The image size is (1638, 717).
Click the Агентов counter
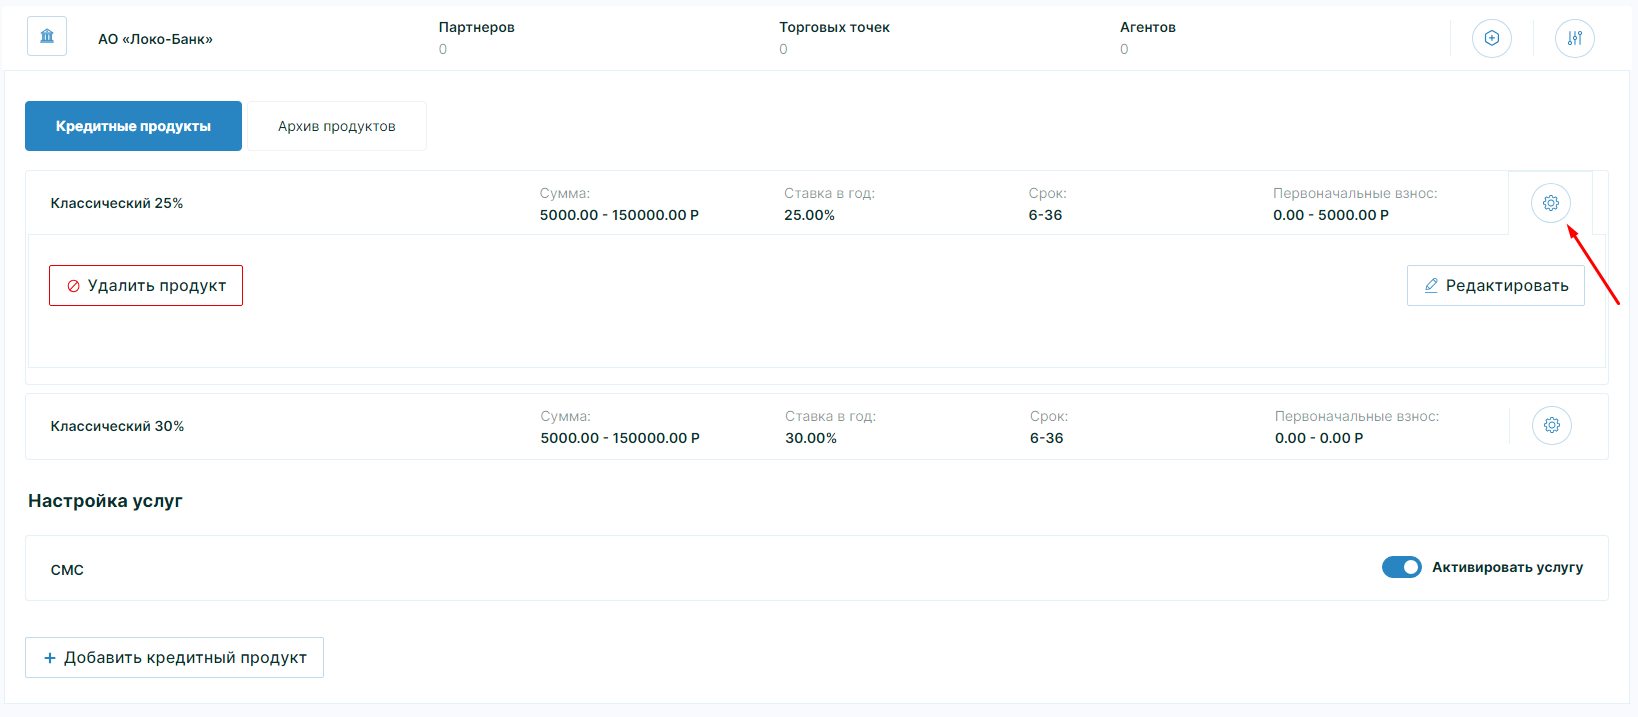(1147, 37)
